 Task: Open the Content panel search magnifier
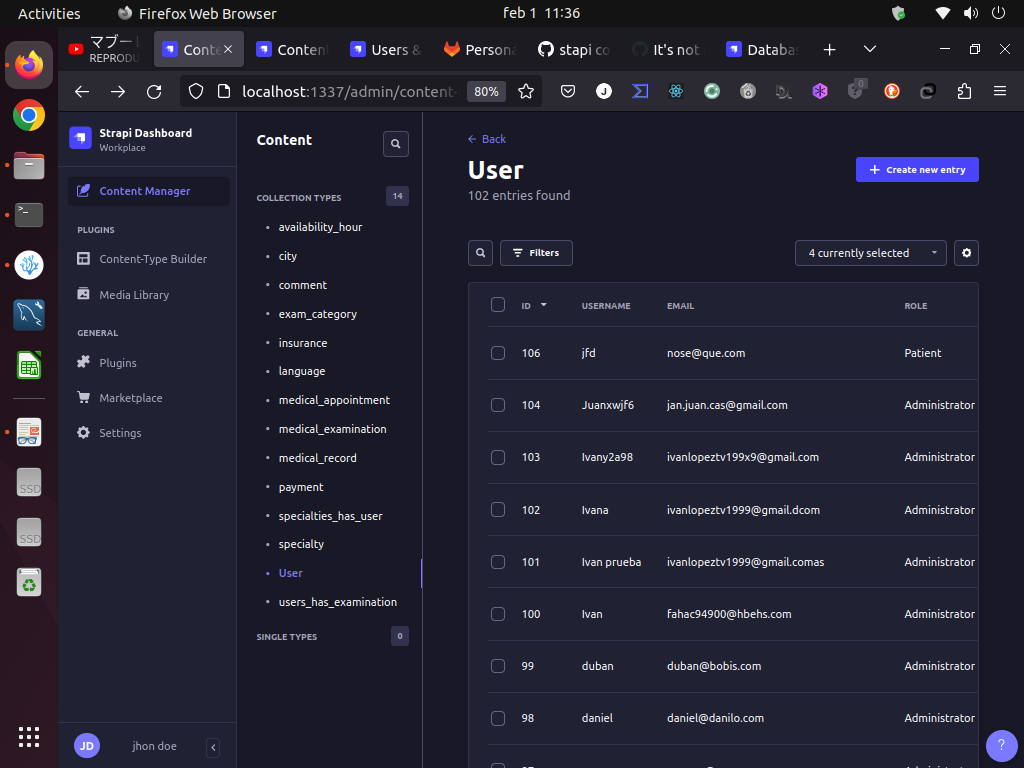click(395, 143)
